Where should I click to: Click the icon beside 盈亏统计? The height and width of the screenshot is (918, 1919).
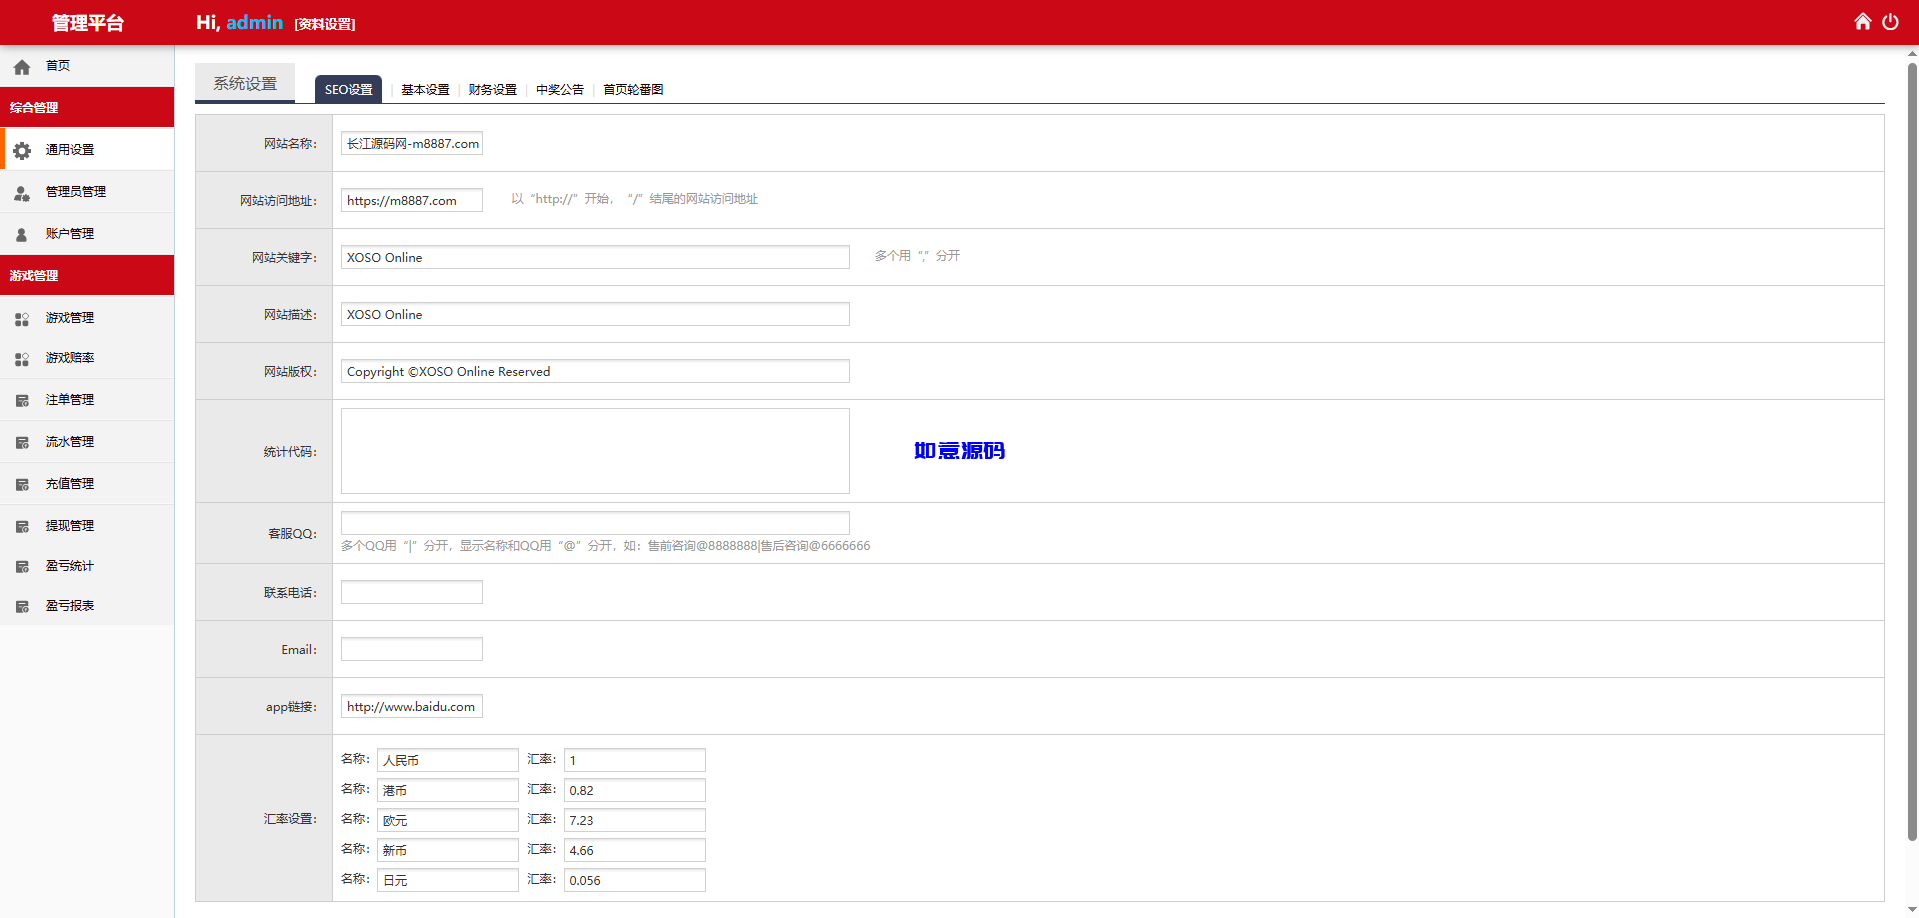tap(22, 567)
